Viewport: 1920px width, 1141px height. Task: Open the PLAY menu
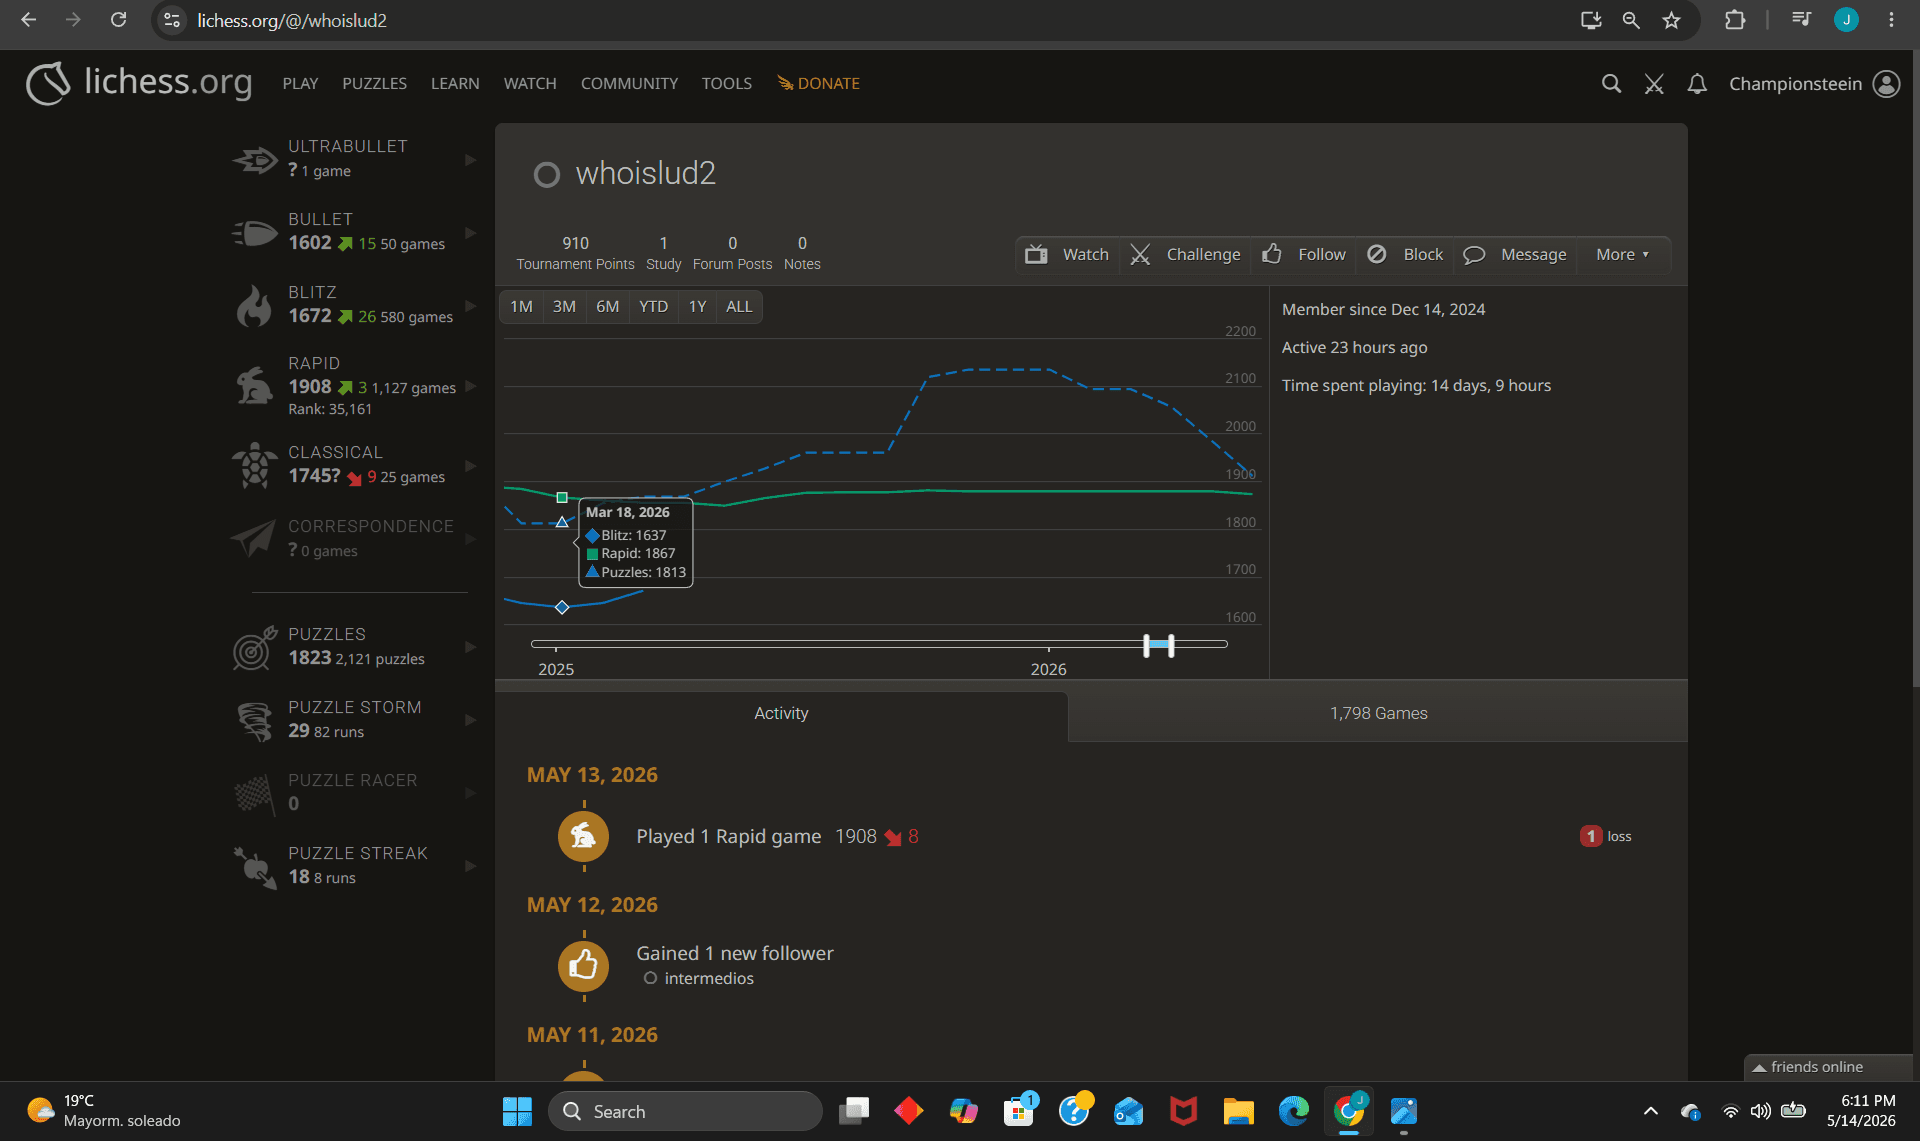tap(300, 83)
